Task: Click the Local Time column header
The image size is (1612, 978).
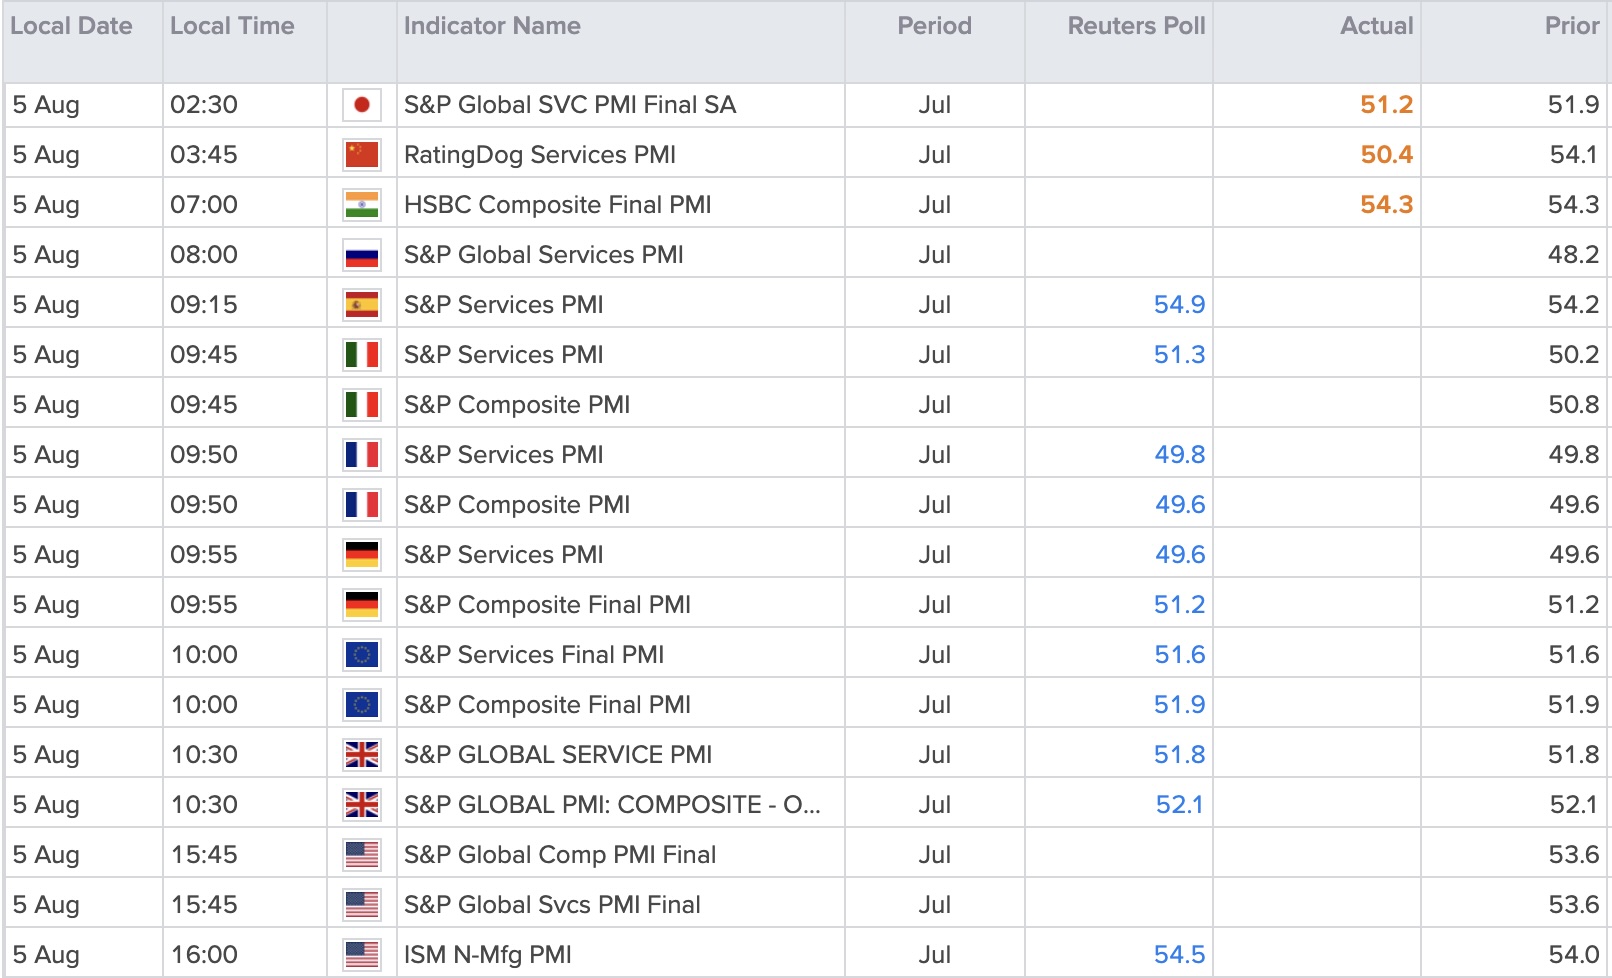Action: point(232,26)
